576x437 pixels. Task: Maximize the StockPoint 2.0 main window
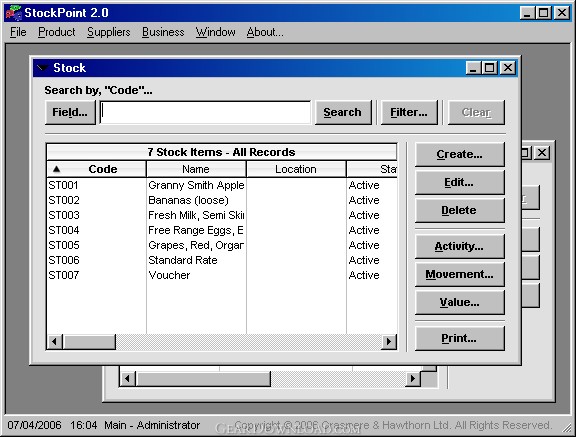pos(543,13)
